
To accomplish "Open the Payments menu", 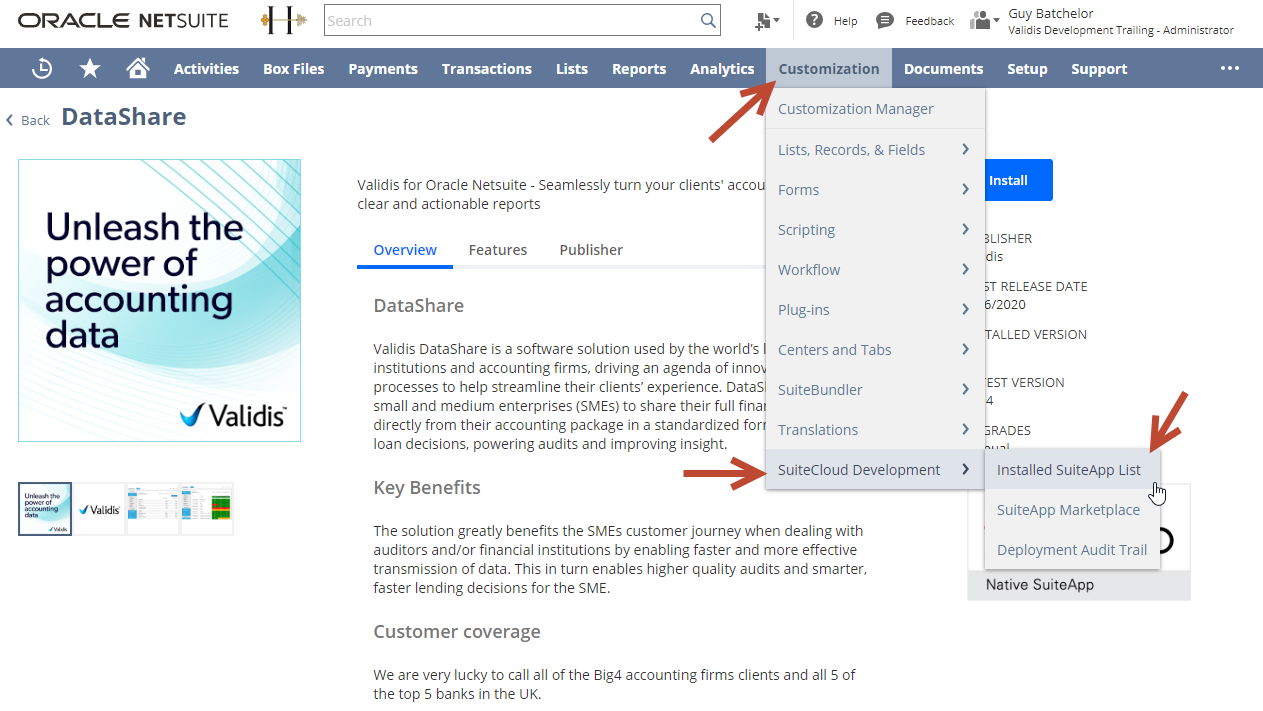I will (383, 68).
